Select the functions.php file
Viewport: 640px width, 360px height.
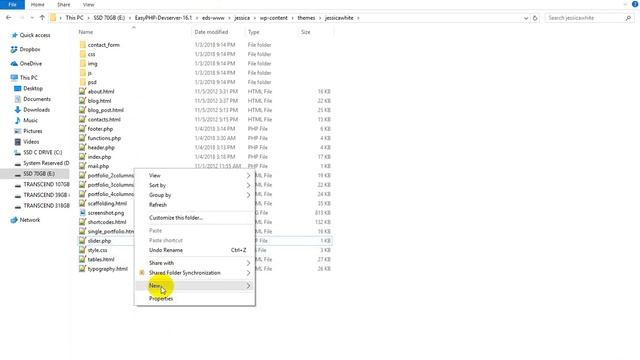tap(104, 138)
